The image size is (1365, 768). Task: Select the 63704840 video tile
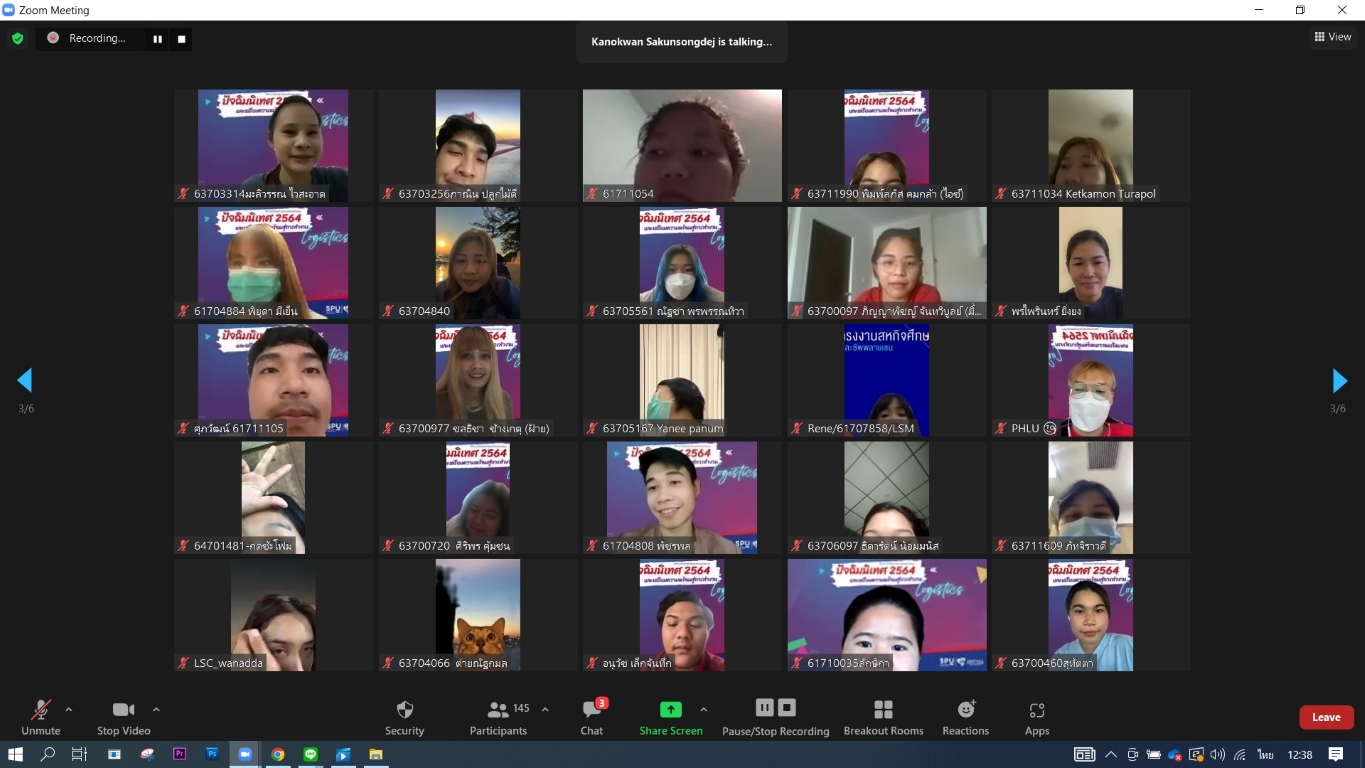pyautogui.click(x=478, y=263)
